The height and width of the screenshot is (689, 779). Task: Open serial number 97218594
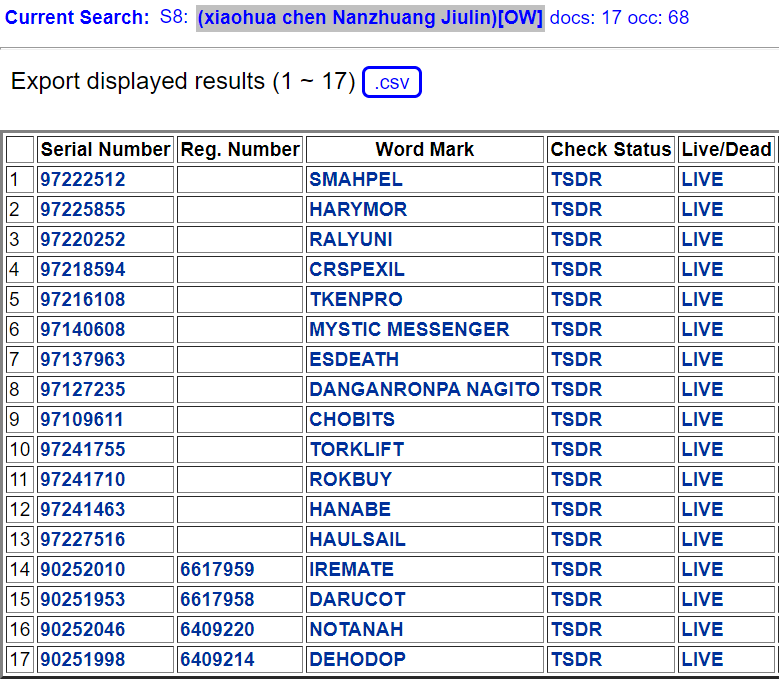coord(82,269)
